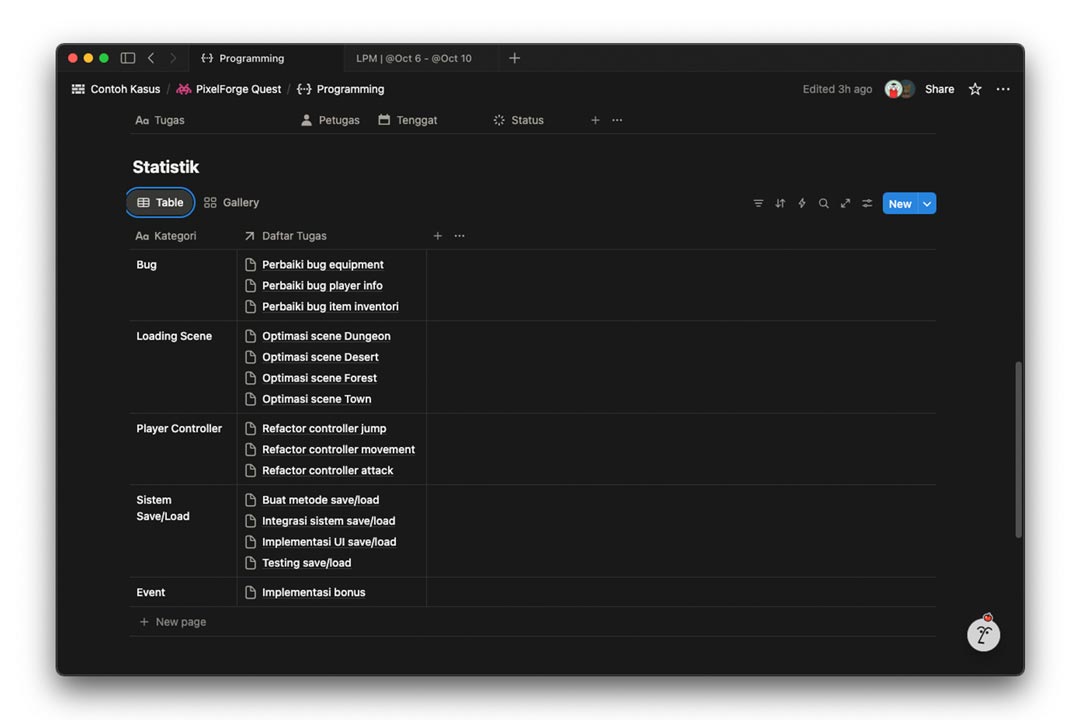The height and width of the screenshot is (720, 1080).
Task: Add new property next to Status column
Action: point(595,120)
